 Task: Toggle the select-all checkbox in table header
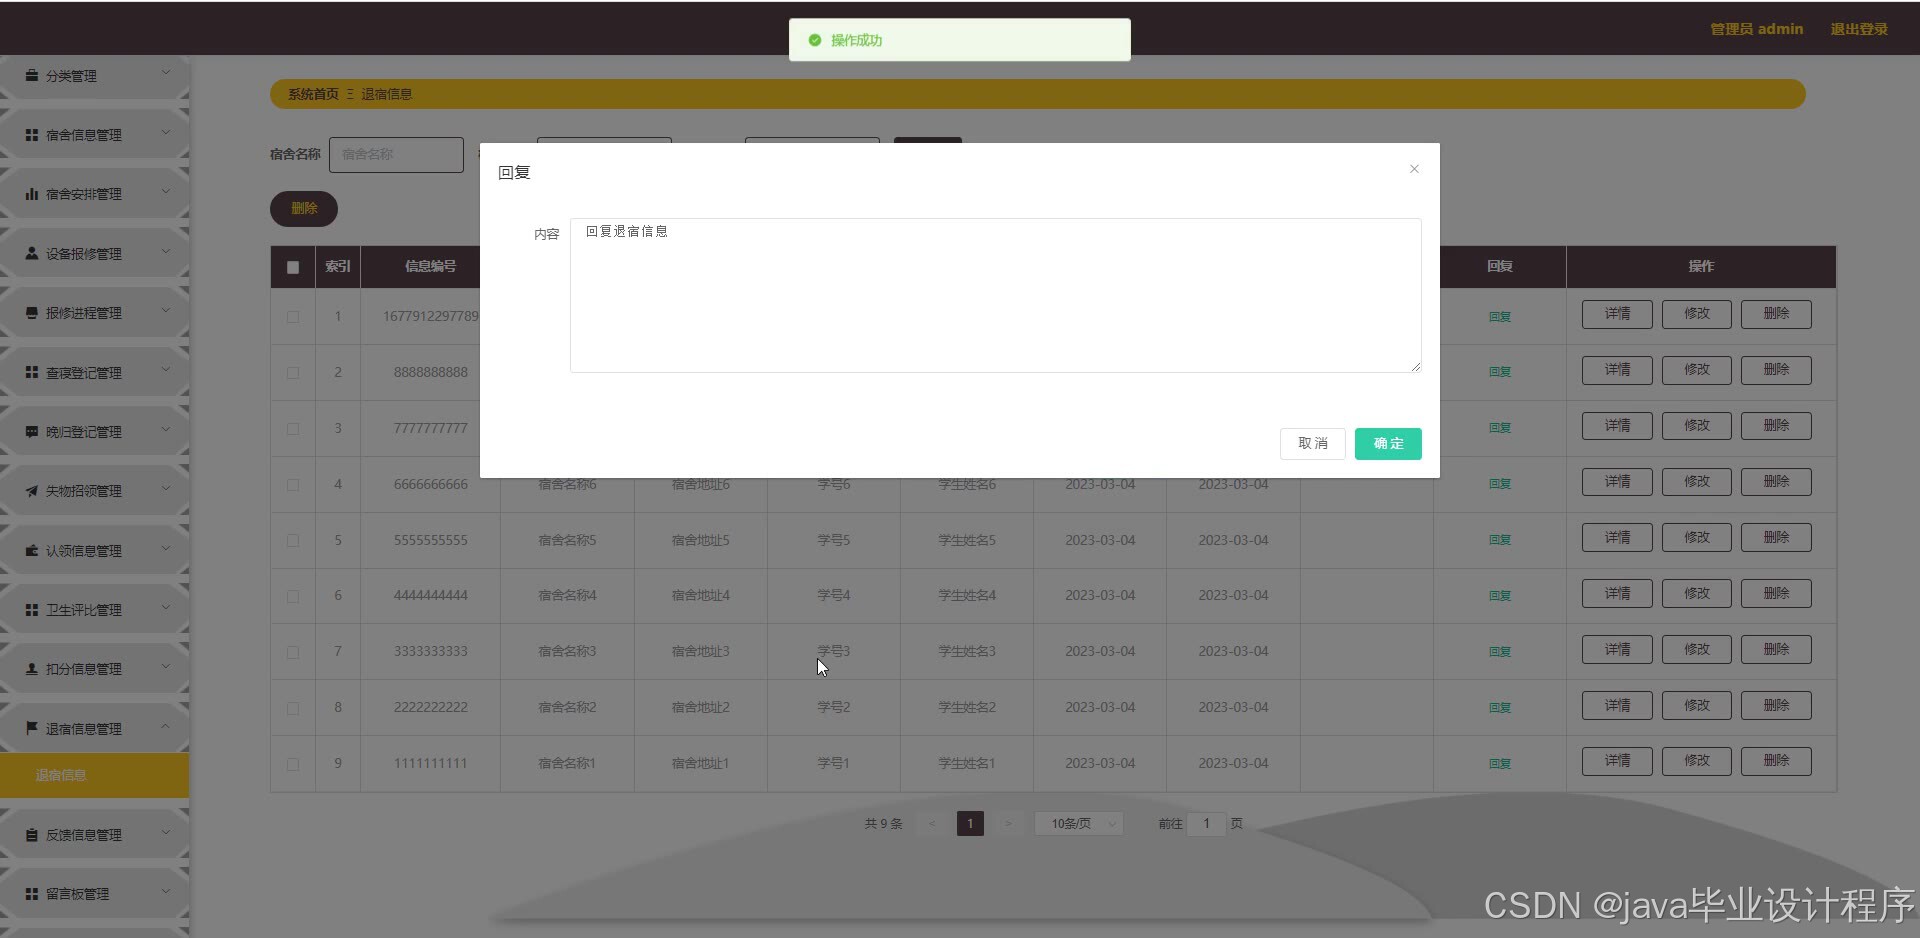[x=293, y=267]
